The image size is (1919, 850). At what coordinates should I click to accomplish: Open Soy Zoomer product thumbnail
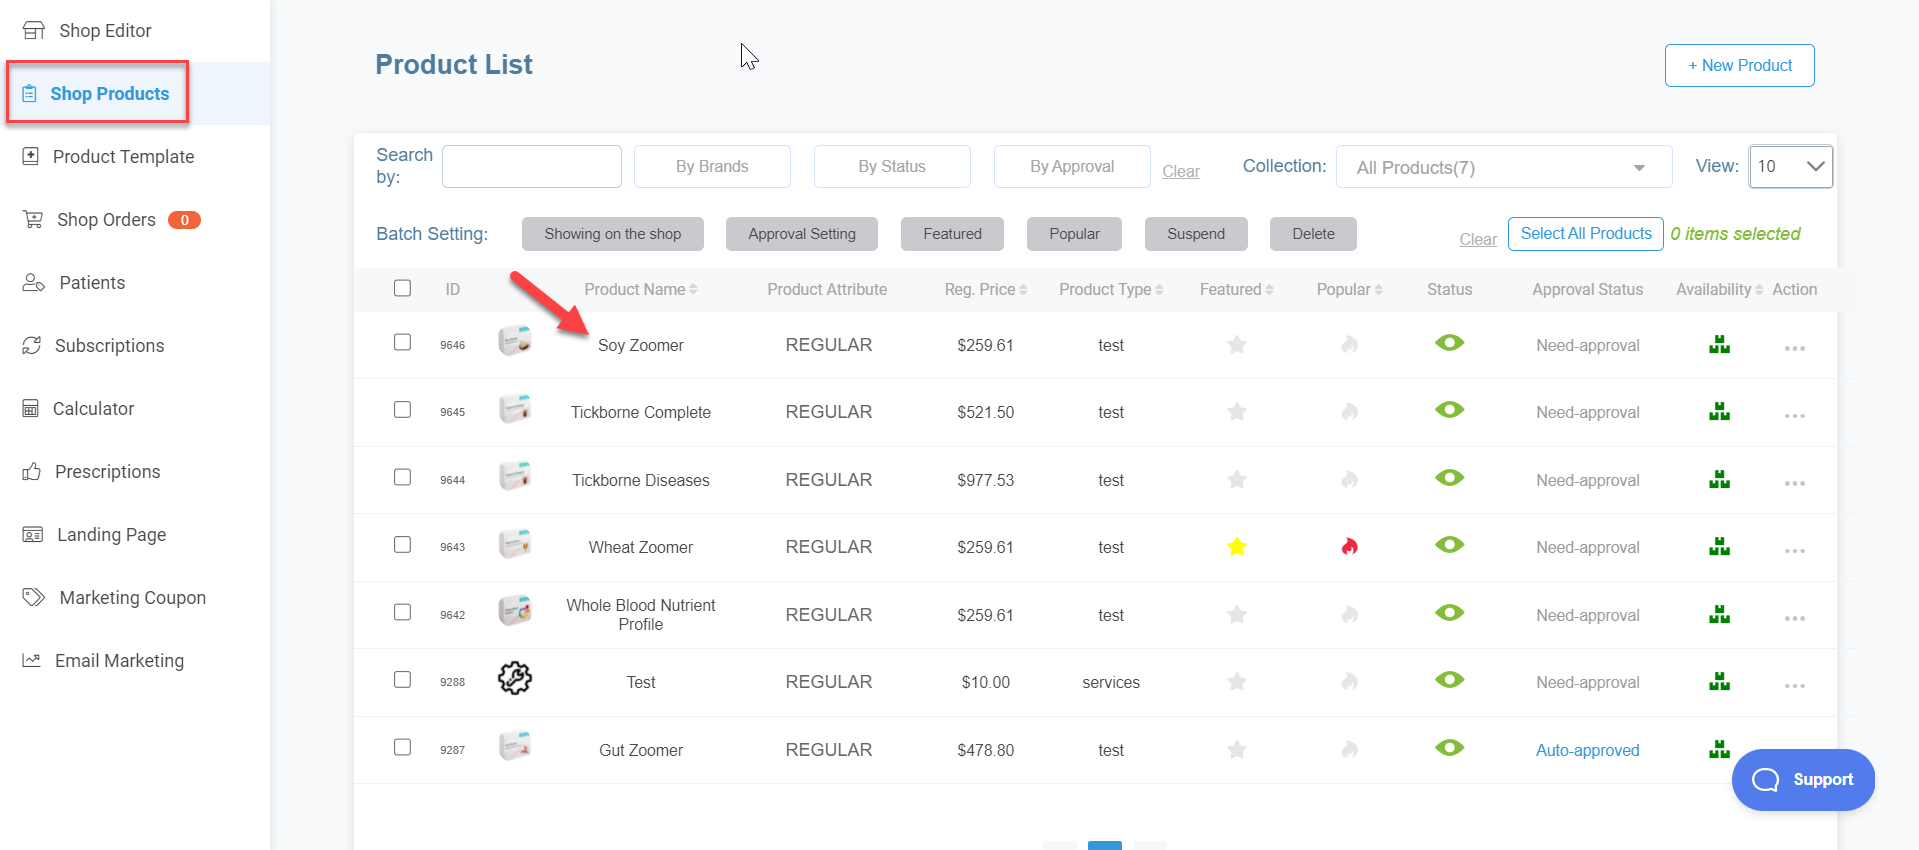(515, 342)
